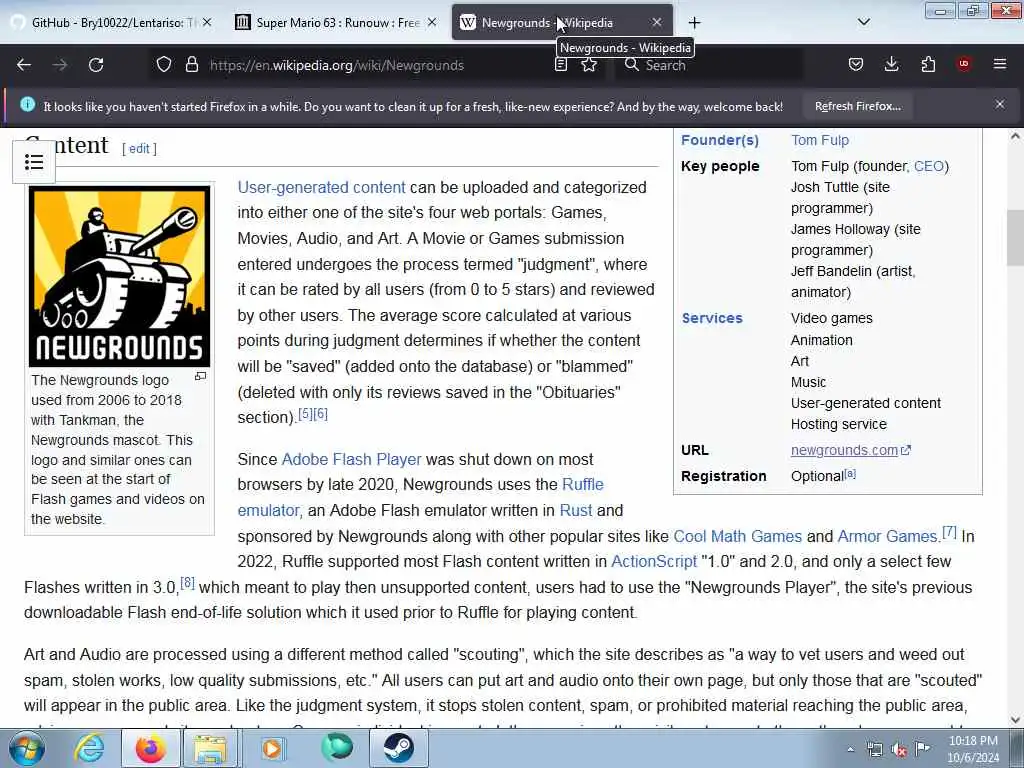Image resolution: width=1024 pixels, height=768 pixels.
Task: Open citation reference 5
Action: tap(305, 414)
